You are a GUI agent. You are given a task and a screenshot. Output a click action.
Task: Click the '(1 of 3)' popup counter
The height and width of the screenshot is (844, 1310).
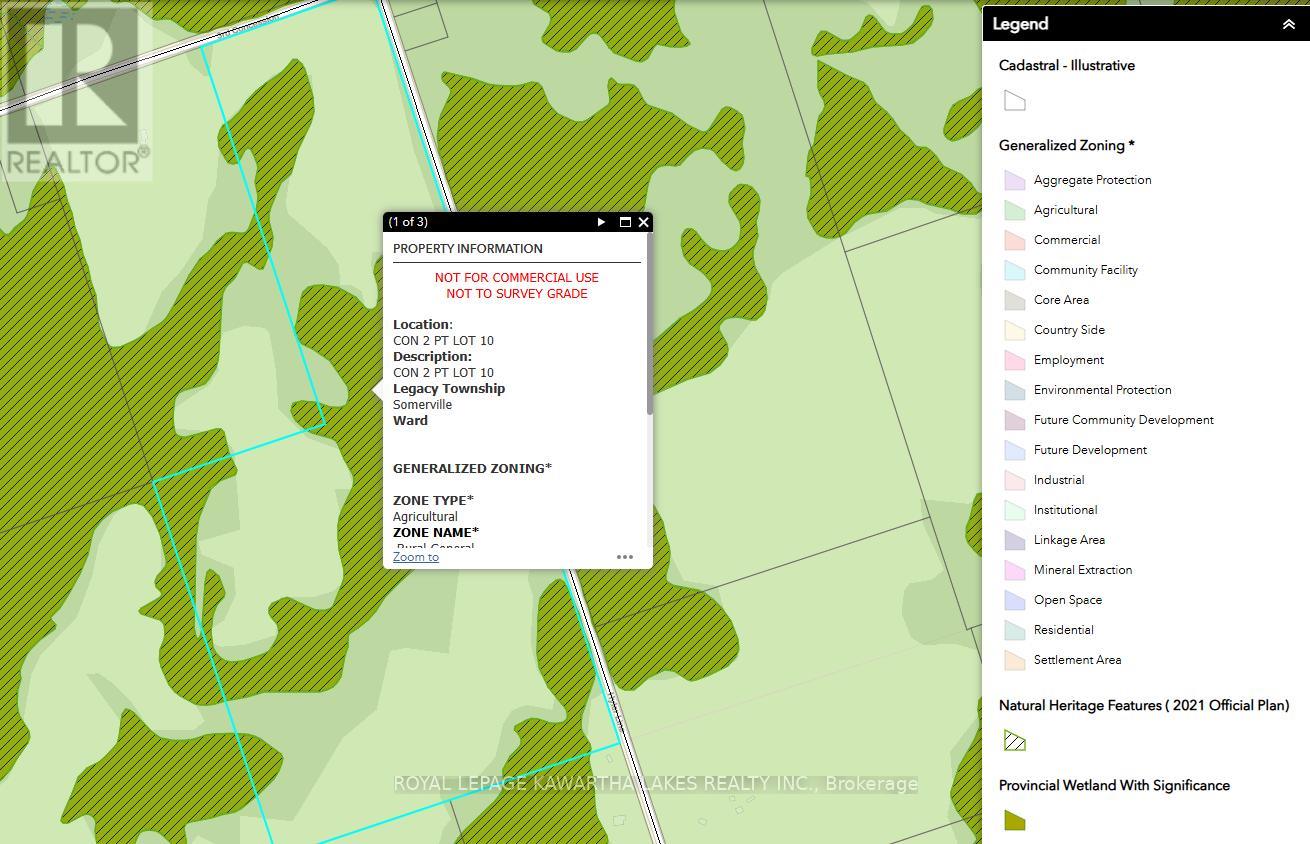(x=408, y=222)
